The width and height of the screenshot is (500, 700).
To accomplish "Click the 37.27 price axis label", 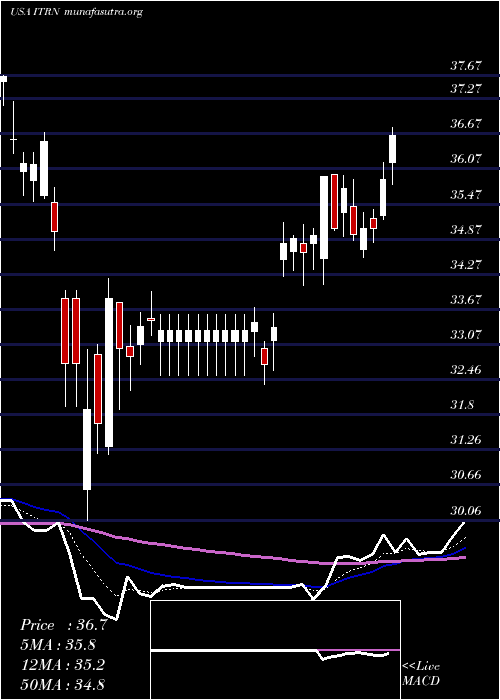I will pyautogui.click(x=466, y=88).
